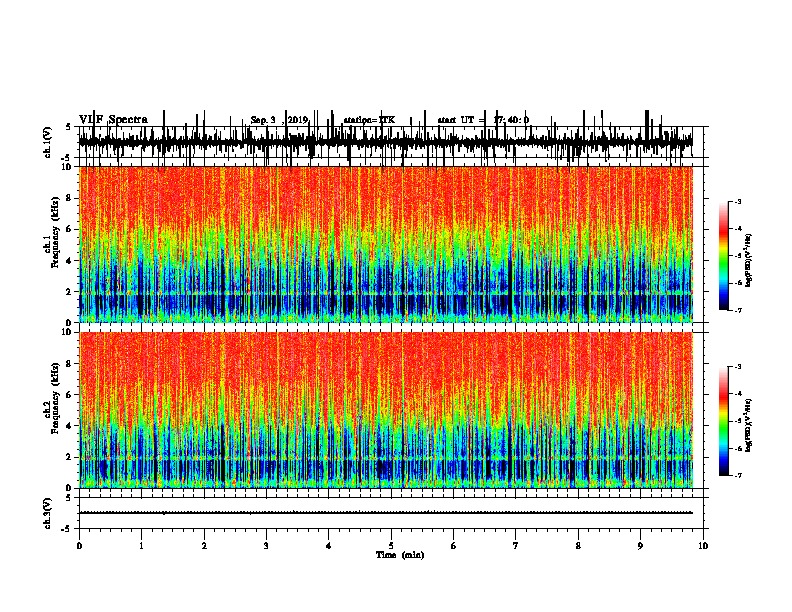The image size is (792, 612).
Task: Click the "-3" label on ch.1 colorbar
Action: click(737, 201)
